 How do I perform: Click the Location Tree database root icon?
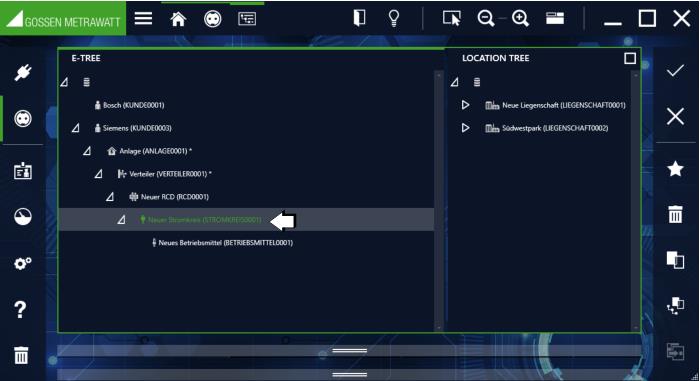[x=477, y=82]
